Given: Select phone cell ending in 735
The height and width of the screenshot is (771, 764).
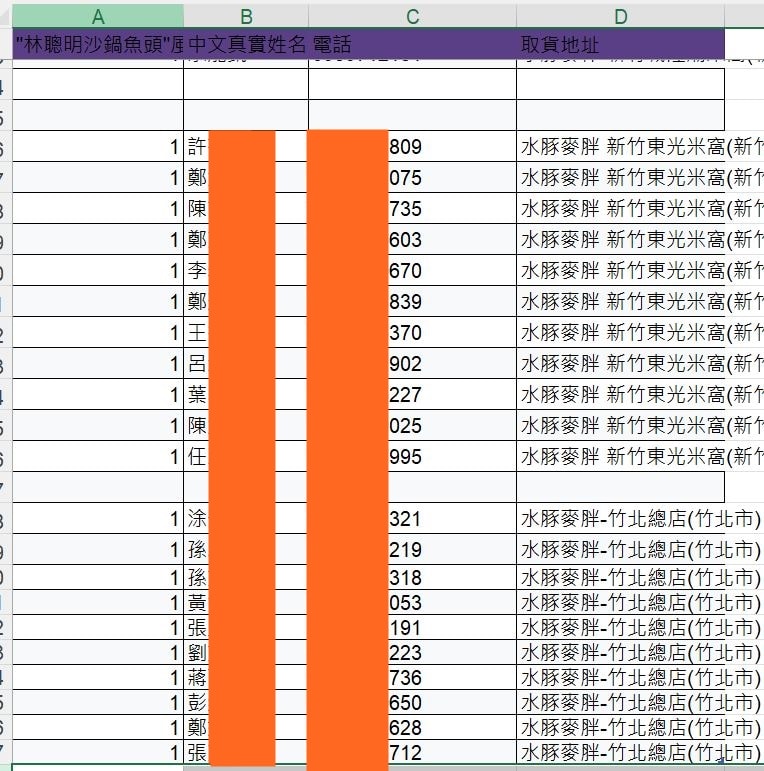Looking at the screenshot, I should [x=412, y=208].
